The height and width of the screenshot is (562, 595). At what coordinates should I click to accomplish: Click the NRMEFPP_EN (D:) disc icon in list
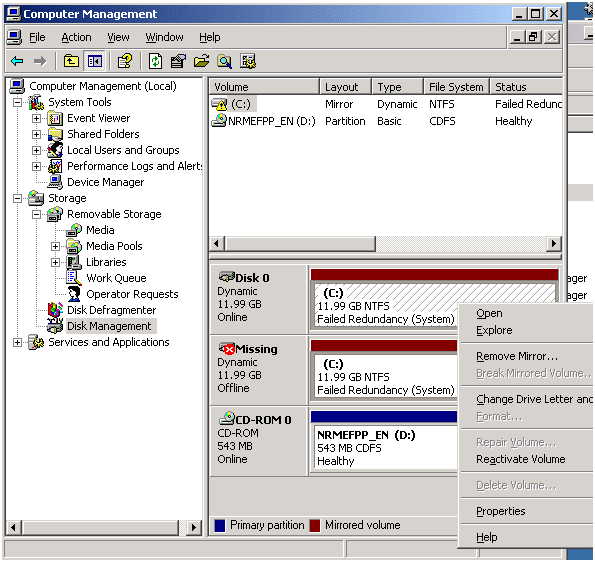pyautogui.click(x=219, y=121)
